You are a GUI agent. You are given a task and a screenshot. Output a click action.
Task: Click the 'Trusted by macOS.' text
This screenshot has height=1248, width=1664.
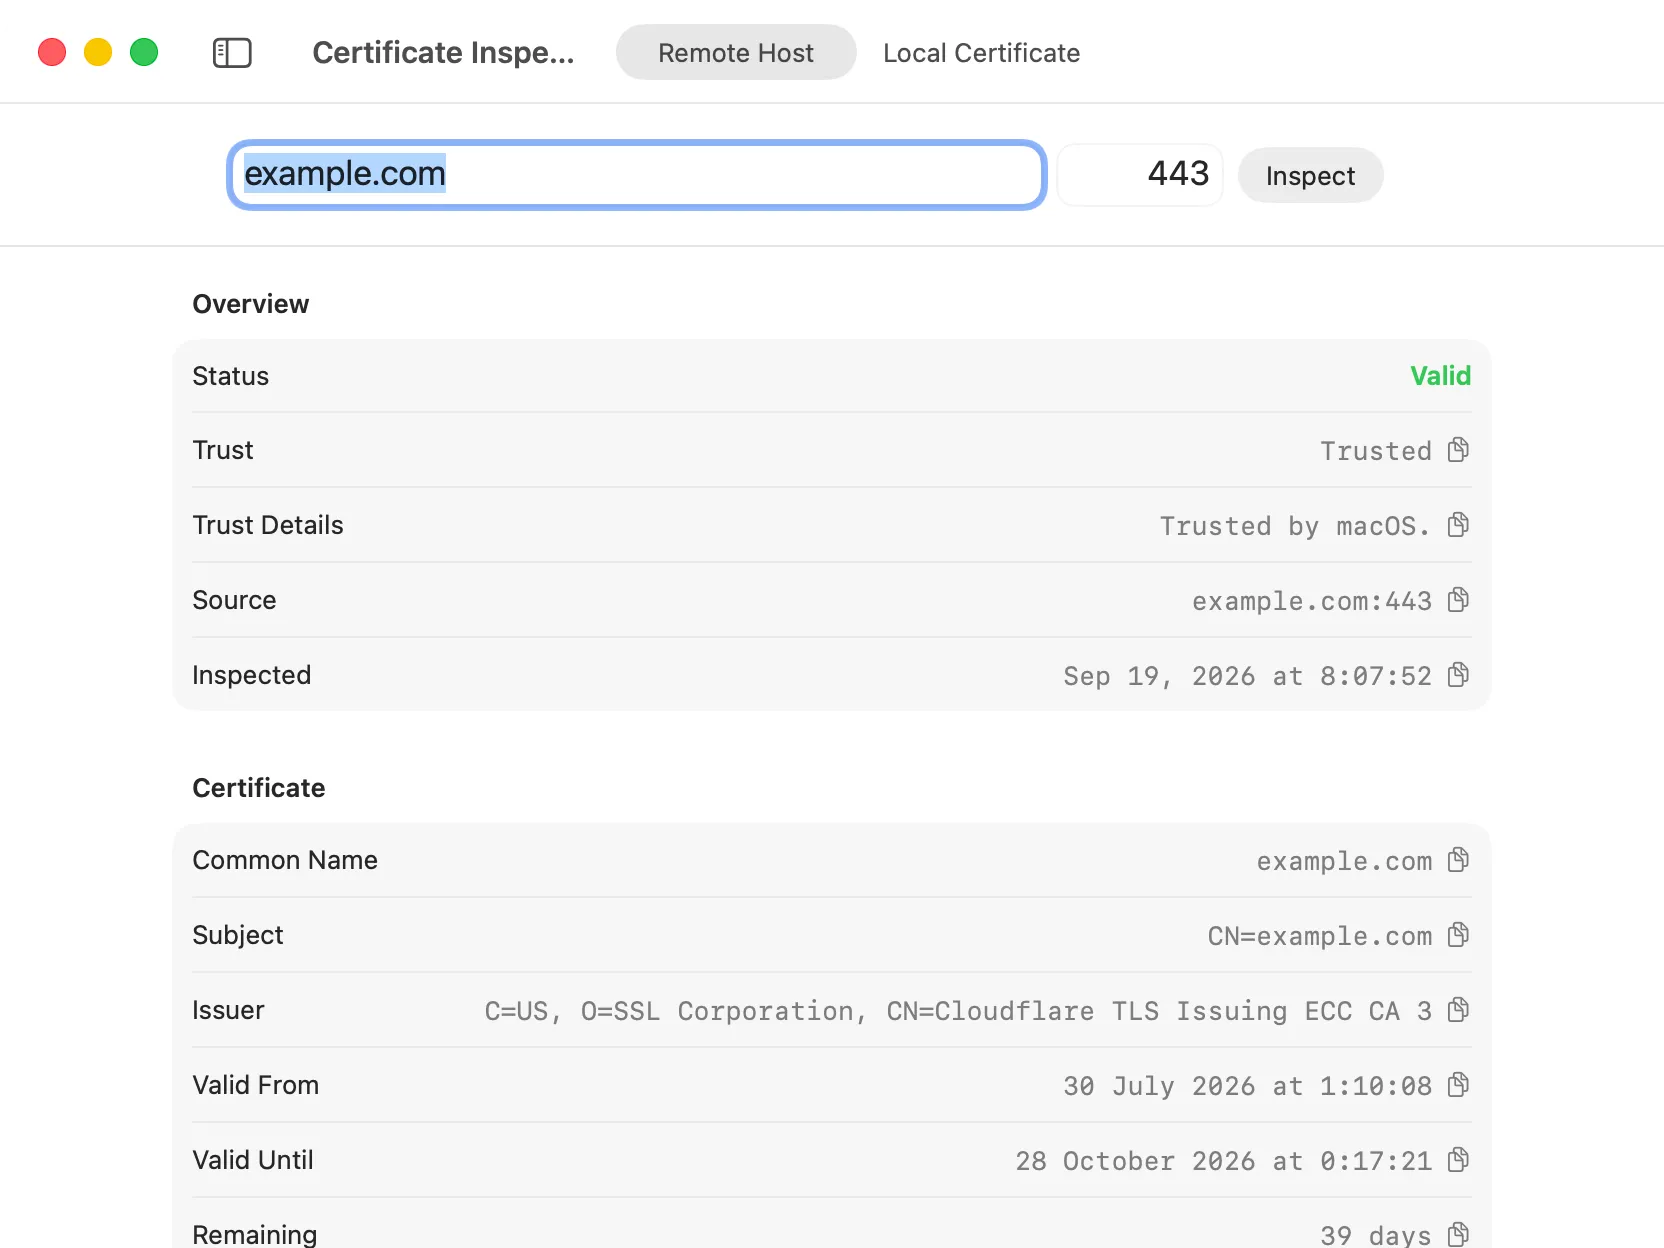1295,526
